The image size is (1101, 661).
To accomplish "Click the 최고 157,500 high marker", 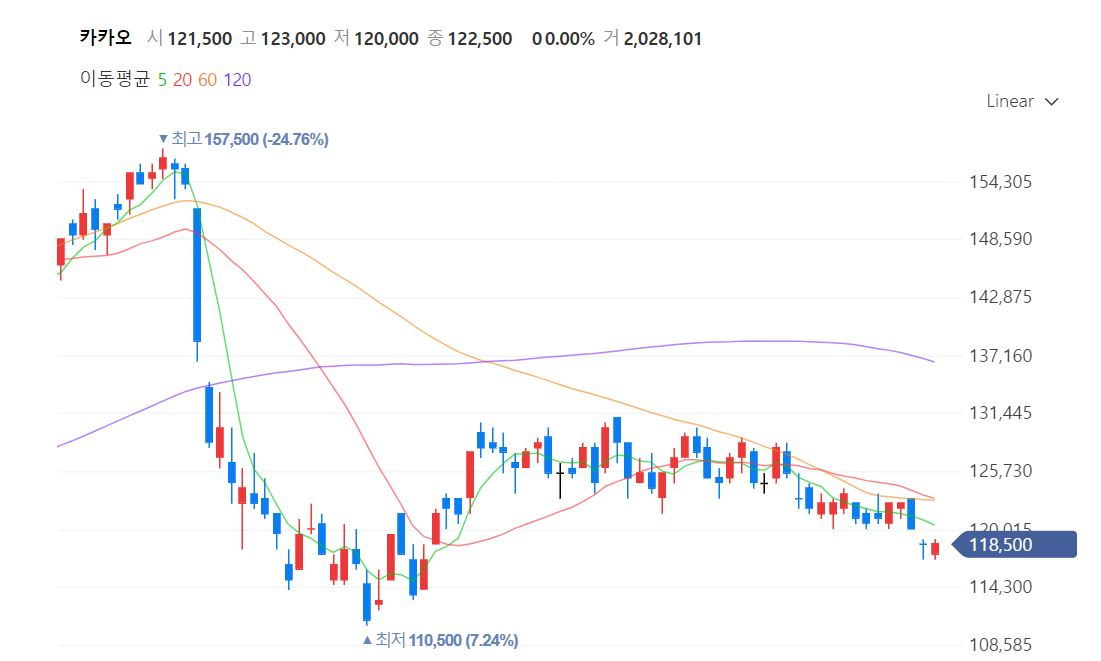I will point(244,139).
